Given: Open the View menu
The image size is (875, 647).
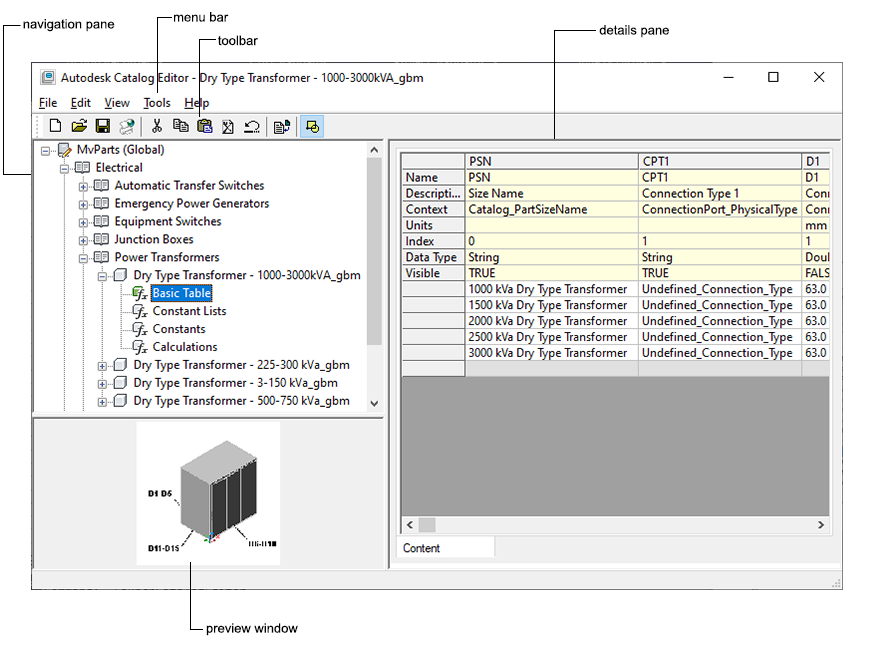Looking at the screenshot, I should point(117,103).
